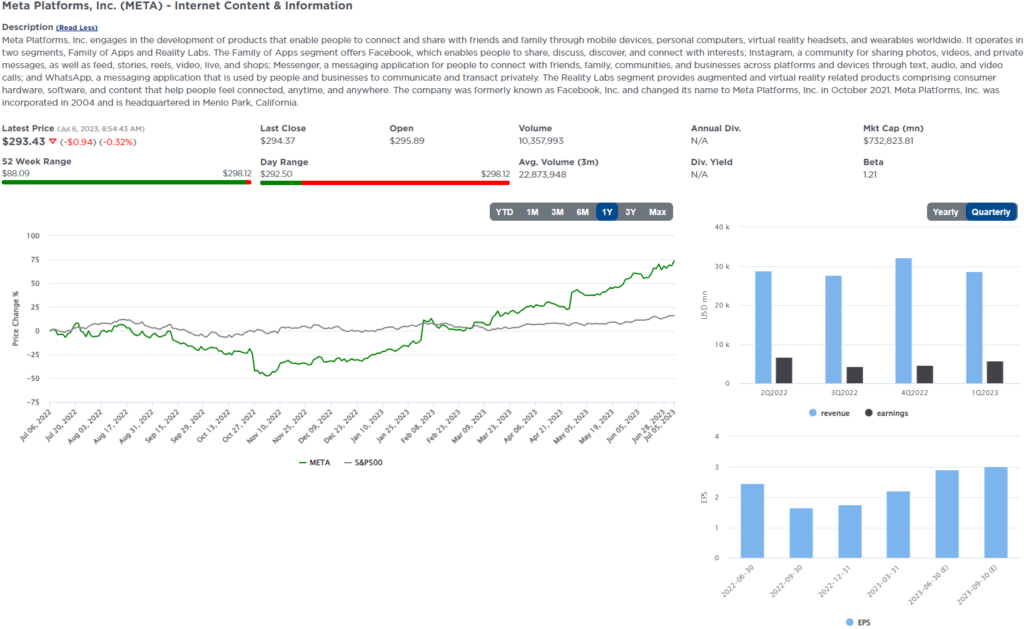Click the price change (-$0.94) text

[x=78, y=142]
